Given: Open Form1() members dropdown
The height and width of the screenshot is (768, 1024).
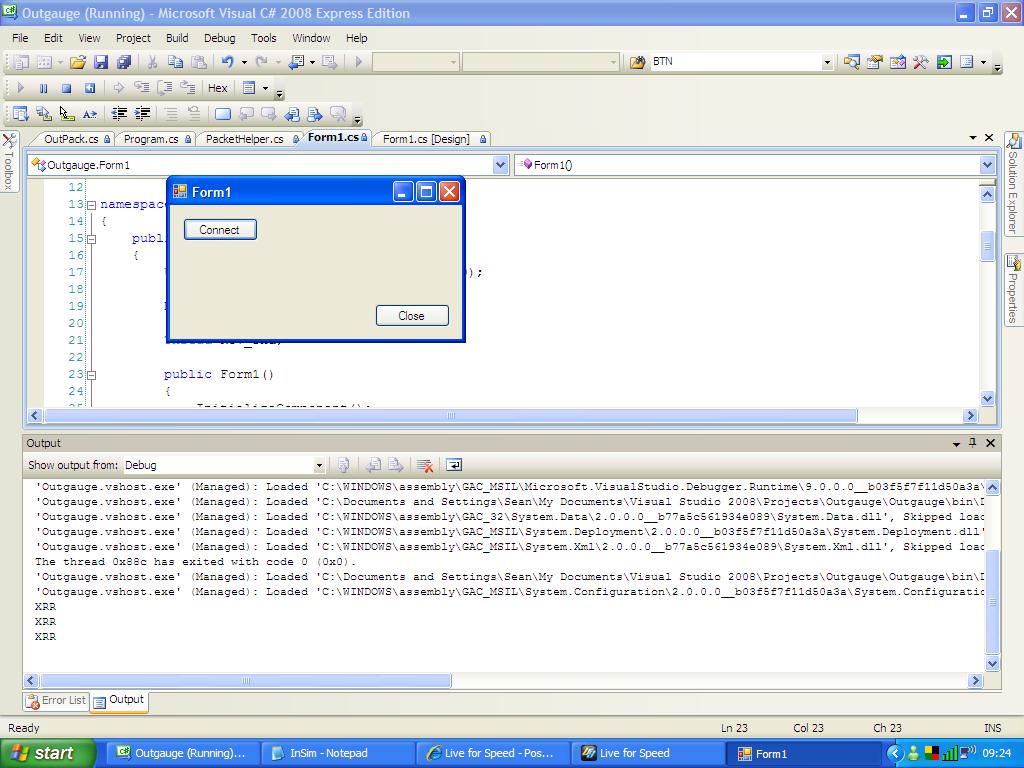Looking at the screenshot, I should 987,165.
